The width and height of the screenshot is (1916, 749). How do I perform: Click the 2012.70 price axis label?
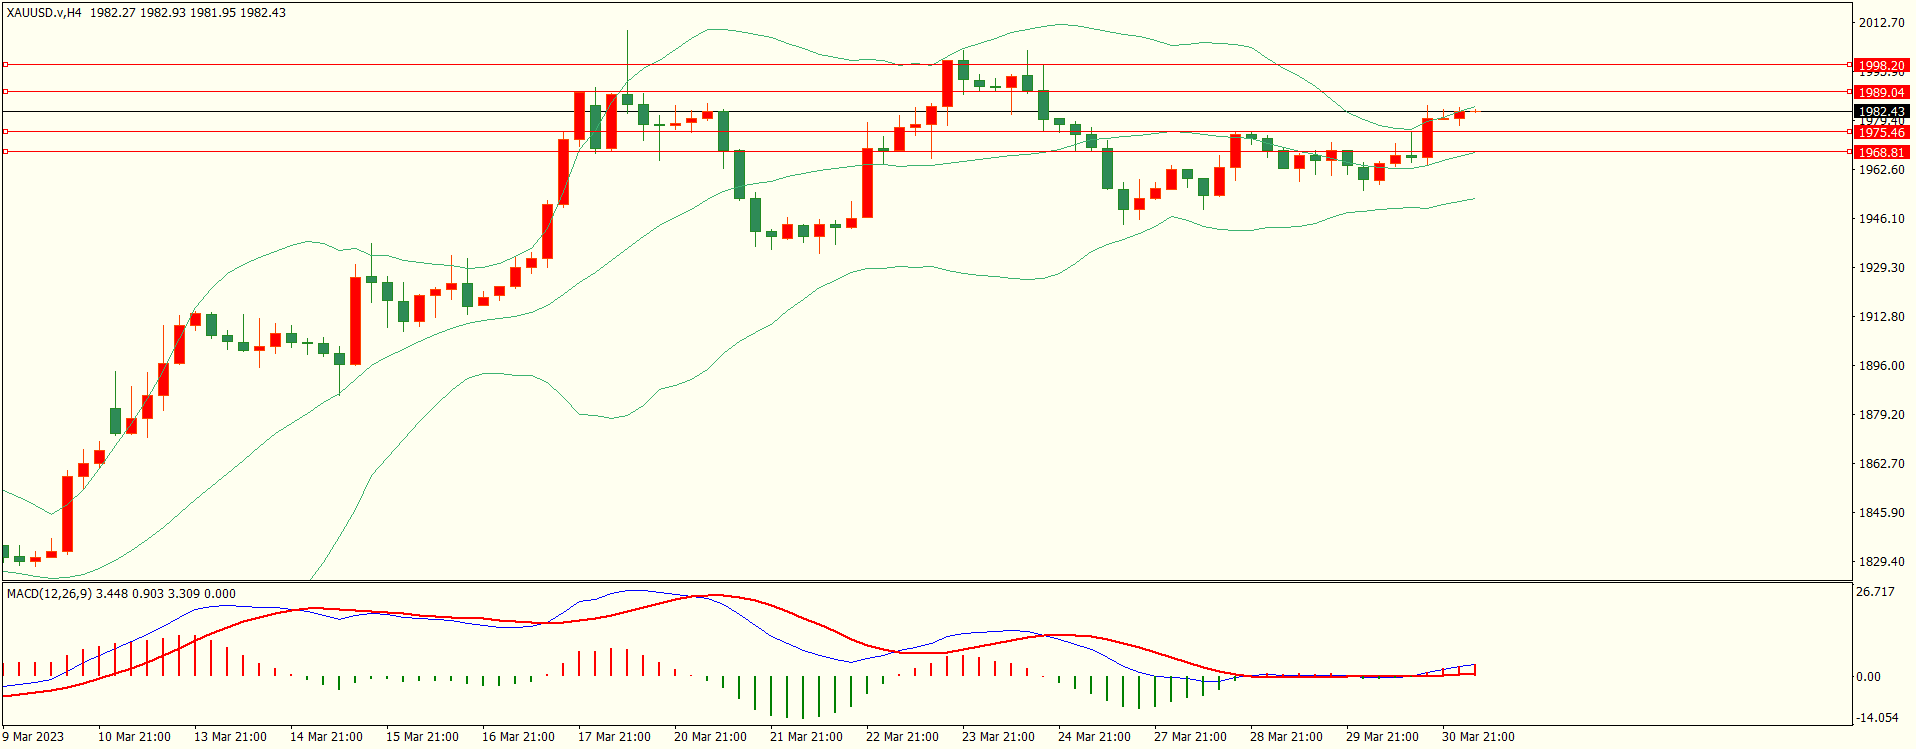tap(1881, 23)
